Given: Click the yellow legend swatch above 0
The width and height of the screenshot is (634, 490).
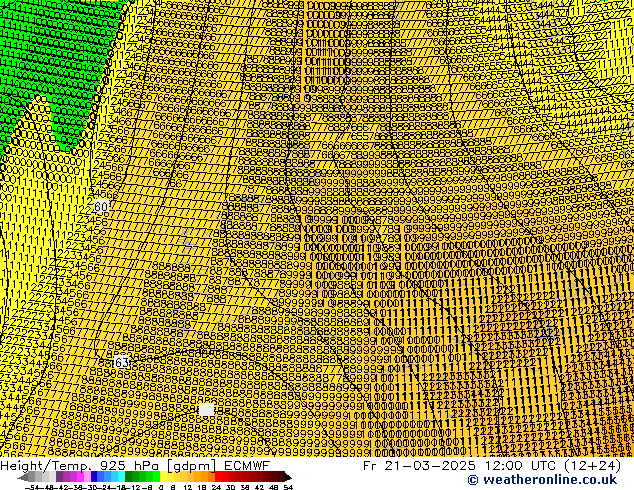Looking at the screenshot, I should tap(163, 477).
